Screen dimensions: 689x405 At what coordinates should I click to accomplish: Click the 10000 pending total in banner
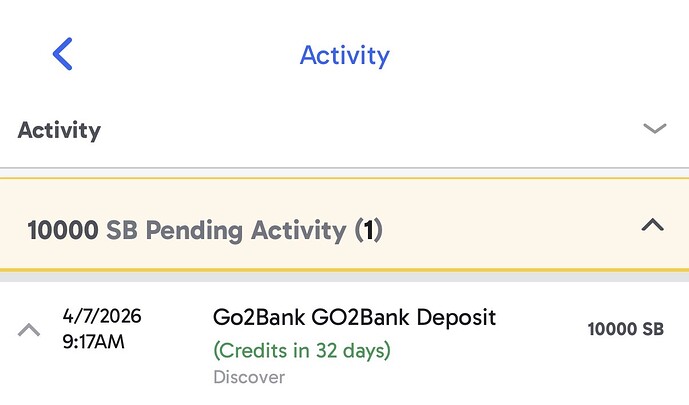[x=63, y=231]
